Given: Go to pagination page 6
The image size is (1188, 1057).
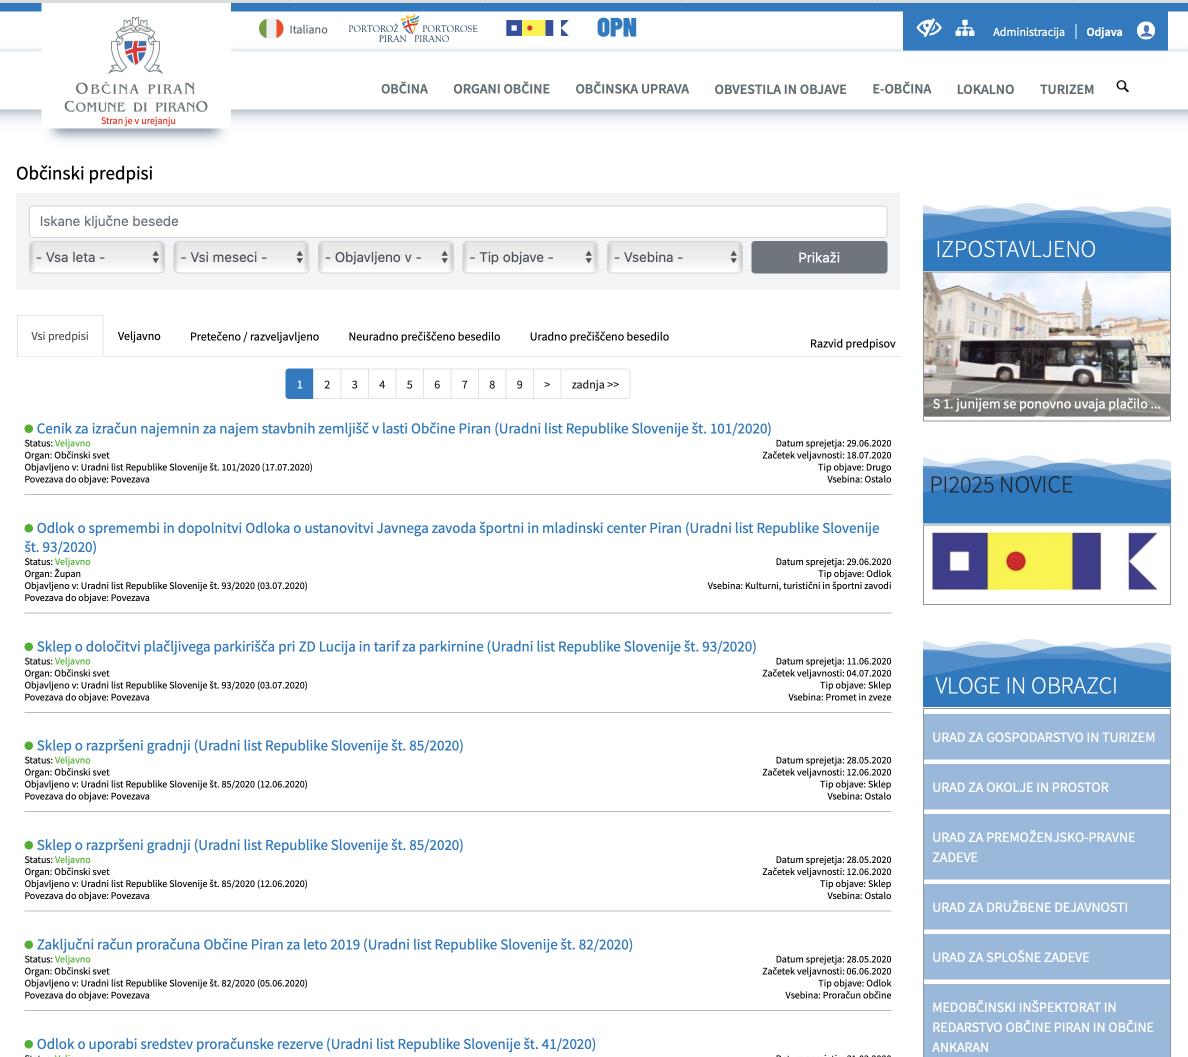Looking at the screenshot, I should (437, 384).
